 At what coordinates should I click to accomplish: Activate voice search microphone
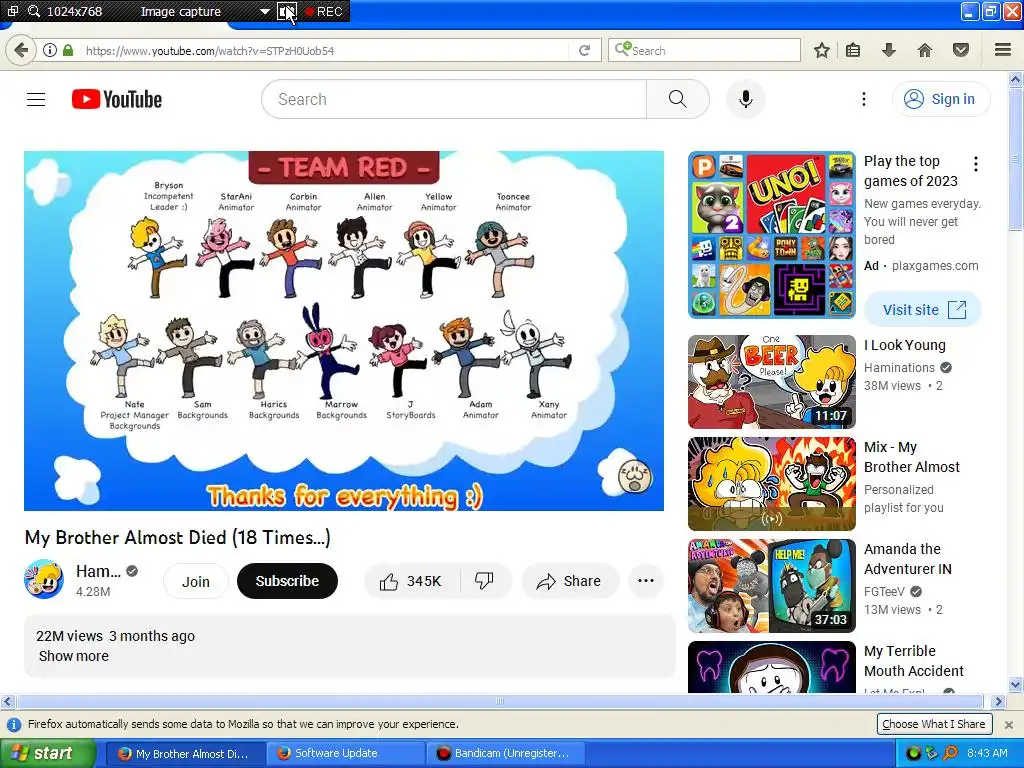745,99
